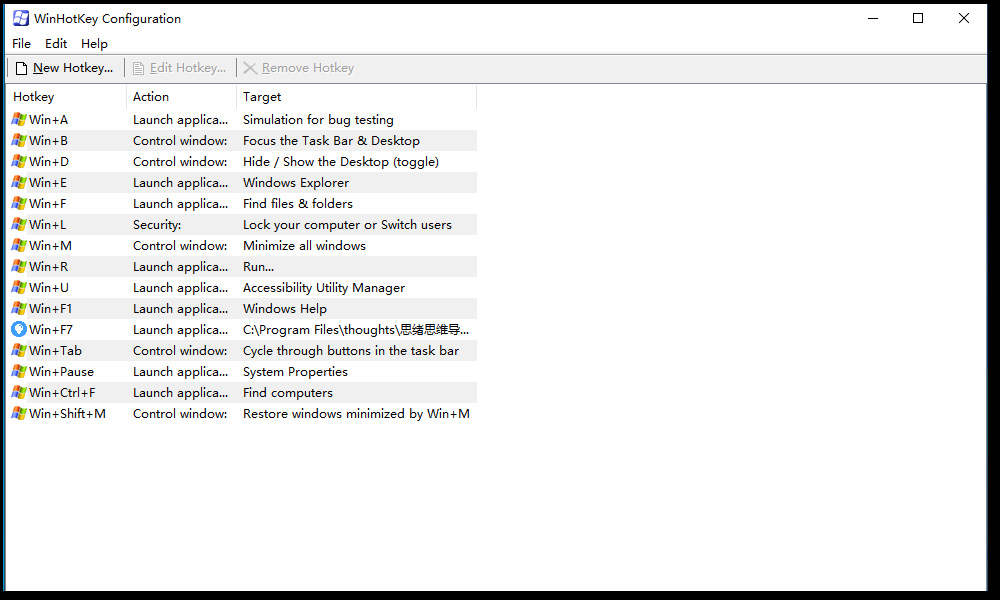
Task: Click the Windows flag icon beside Win+D
Action: [19, 161]
